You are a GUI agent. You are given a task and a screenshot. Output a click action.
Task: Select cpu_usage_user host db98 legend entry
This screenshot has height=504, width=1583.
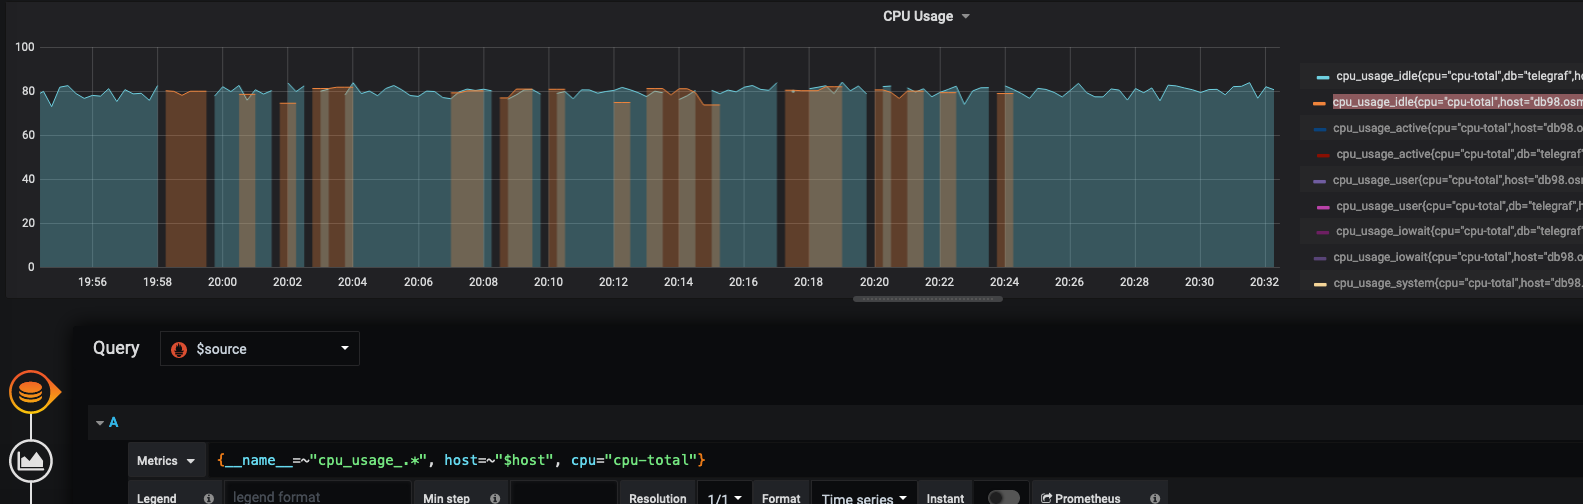[1457, 180]
